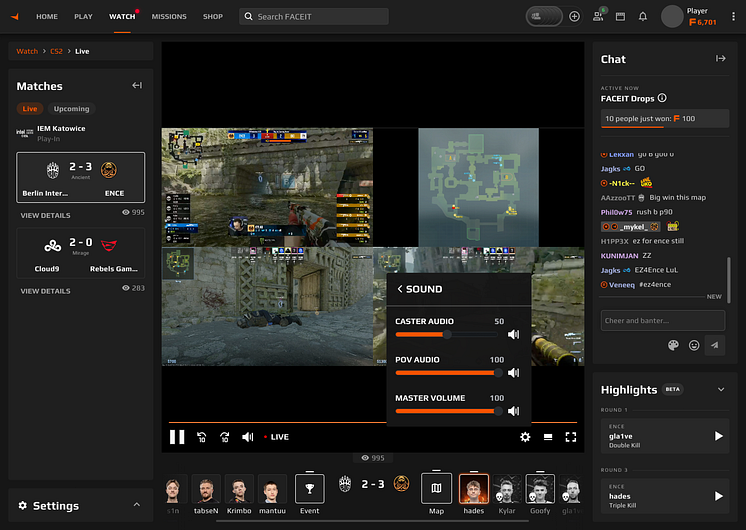746x530 pixels.
Task: Collapse the Highlights panel
Action: tap(721, 390)
